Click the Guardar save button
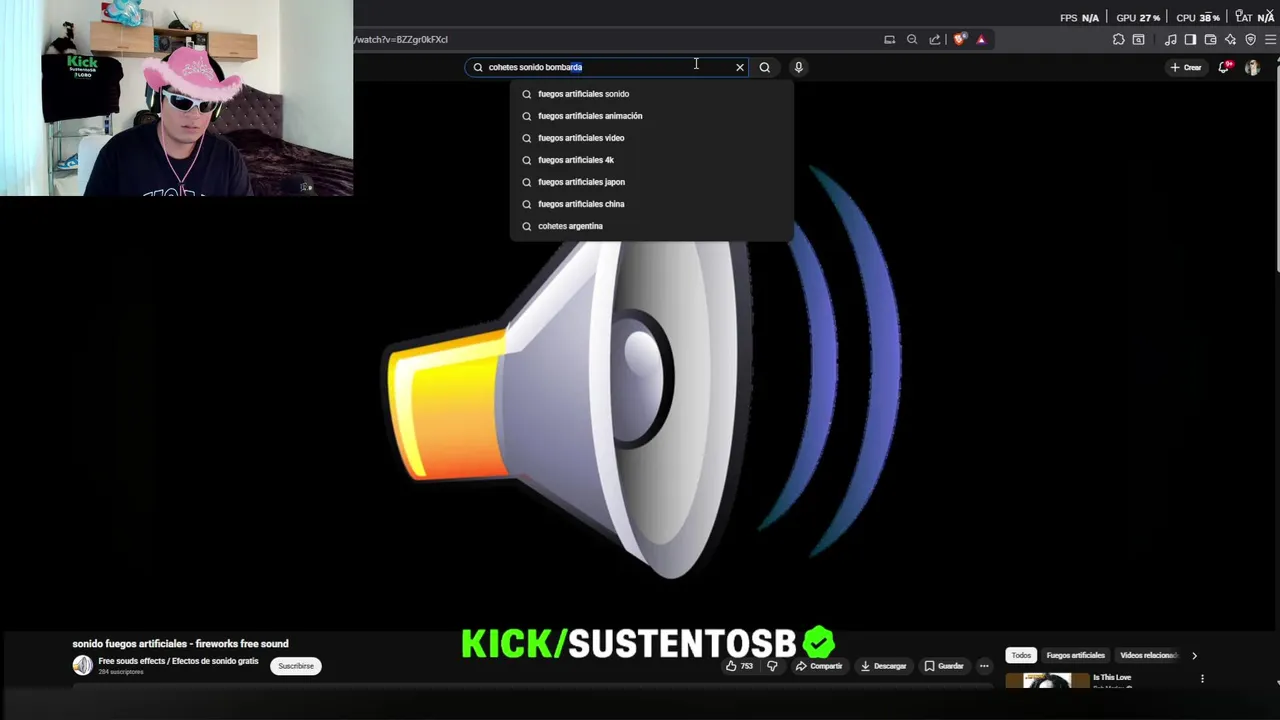This screenshot has height=720, width=1280. [x=944, y=666]
